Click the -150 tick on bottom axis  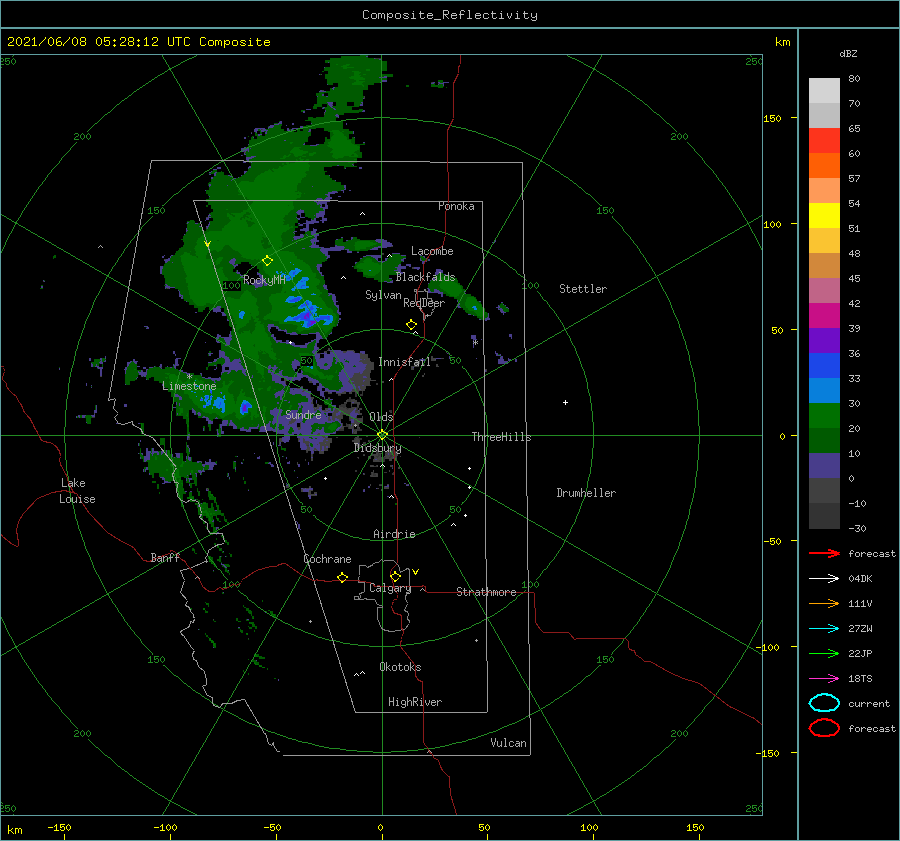point(59,827)
